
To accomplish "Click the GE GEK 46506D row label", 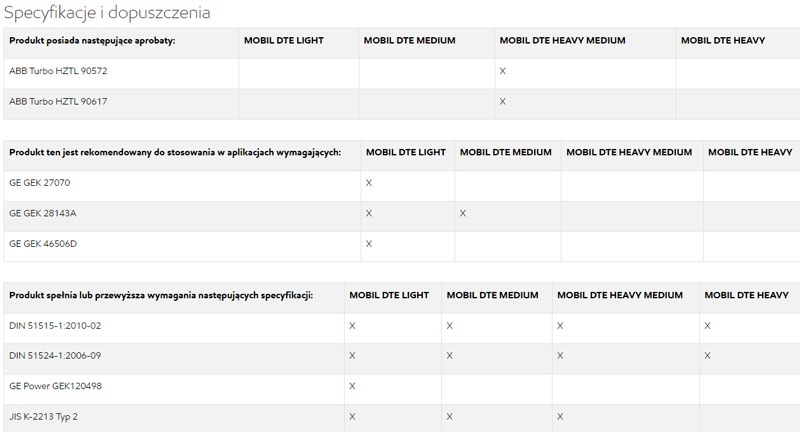I will [x=43, y=244].
